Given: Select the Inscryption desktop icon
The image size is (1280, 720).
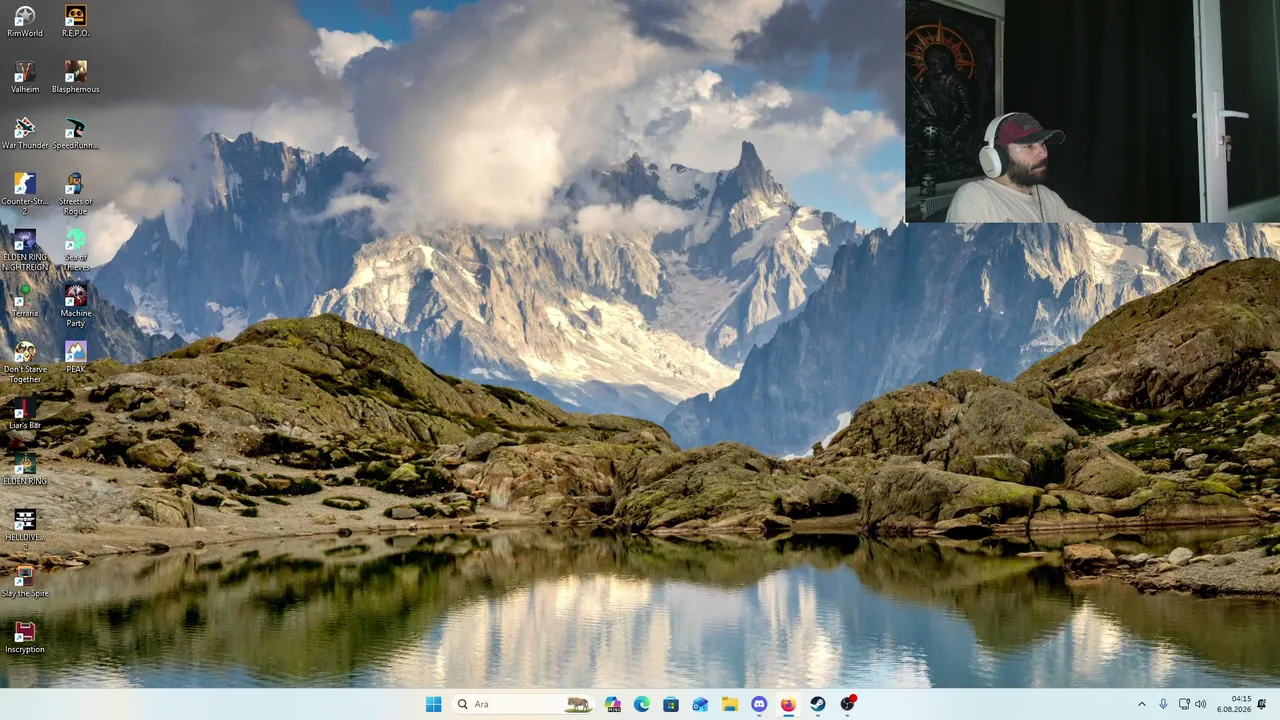Looking at the screenshot, I should (x=25, y=637).
